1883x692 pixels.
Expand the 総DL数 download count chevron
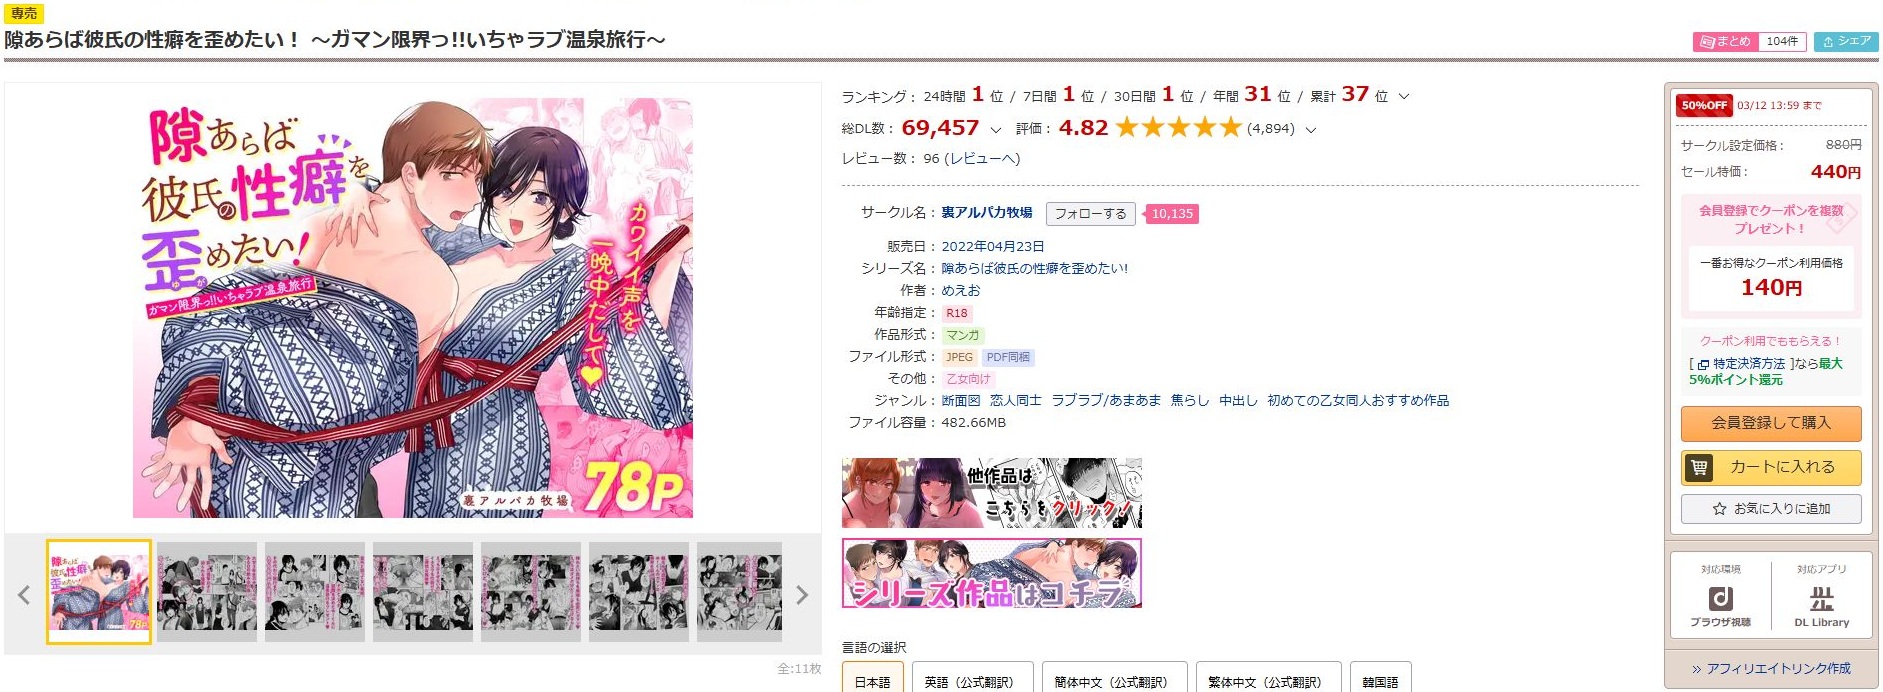pos(995,130)
